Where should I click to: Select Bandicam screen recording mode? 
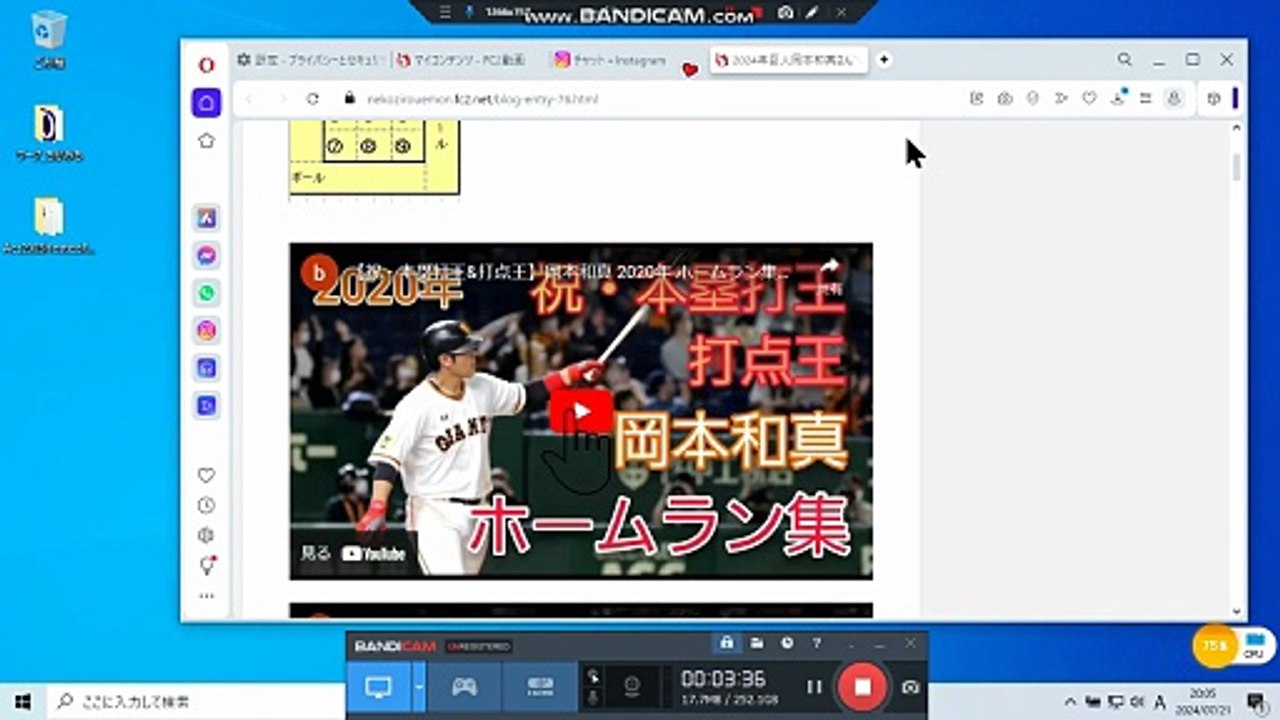[379, 687]
